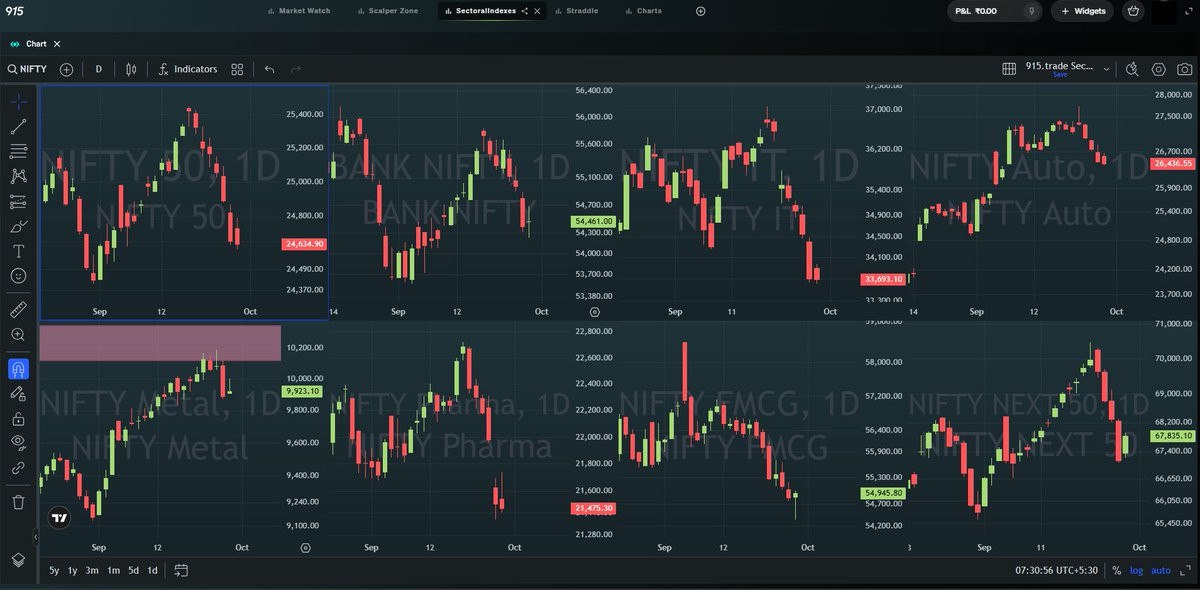Click the blue Save layout link

point(1060,75)
